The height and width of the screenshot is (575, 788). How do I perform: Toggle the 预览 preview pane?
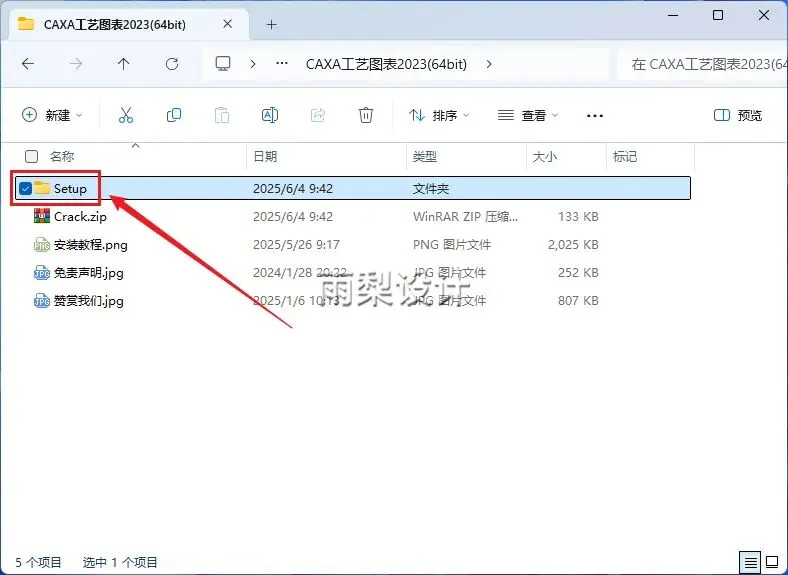738,115
